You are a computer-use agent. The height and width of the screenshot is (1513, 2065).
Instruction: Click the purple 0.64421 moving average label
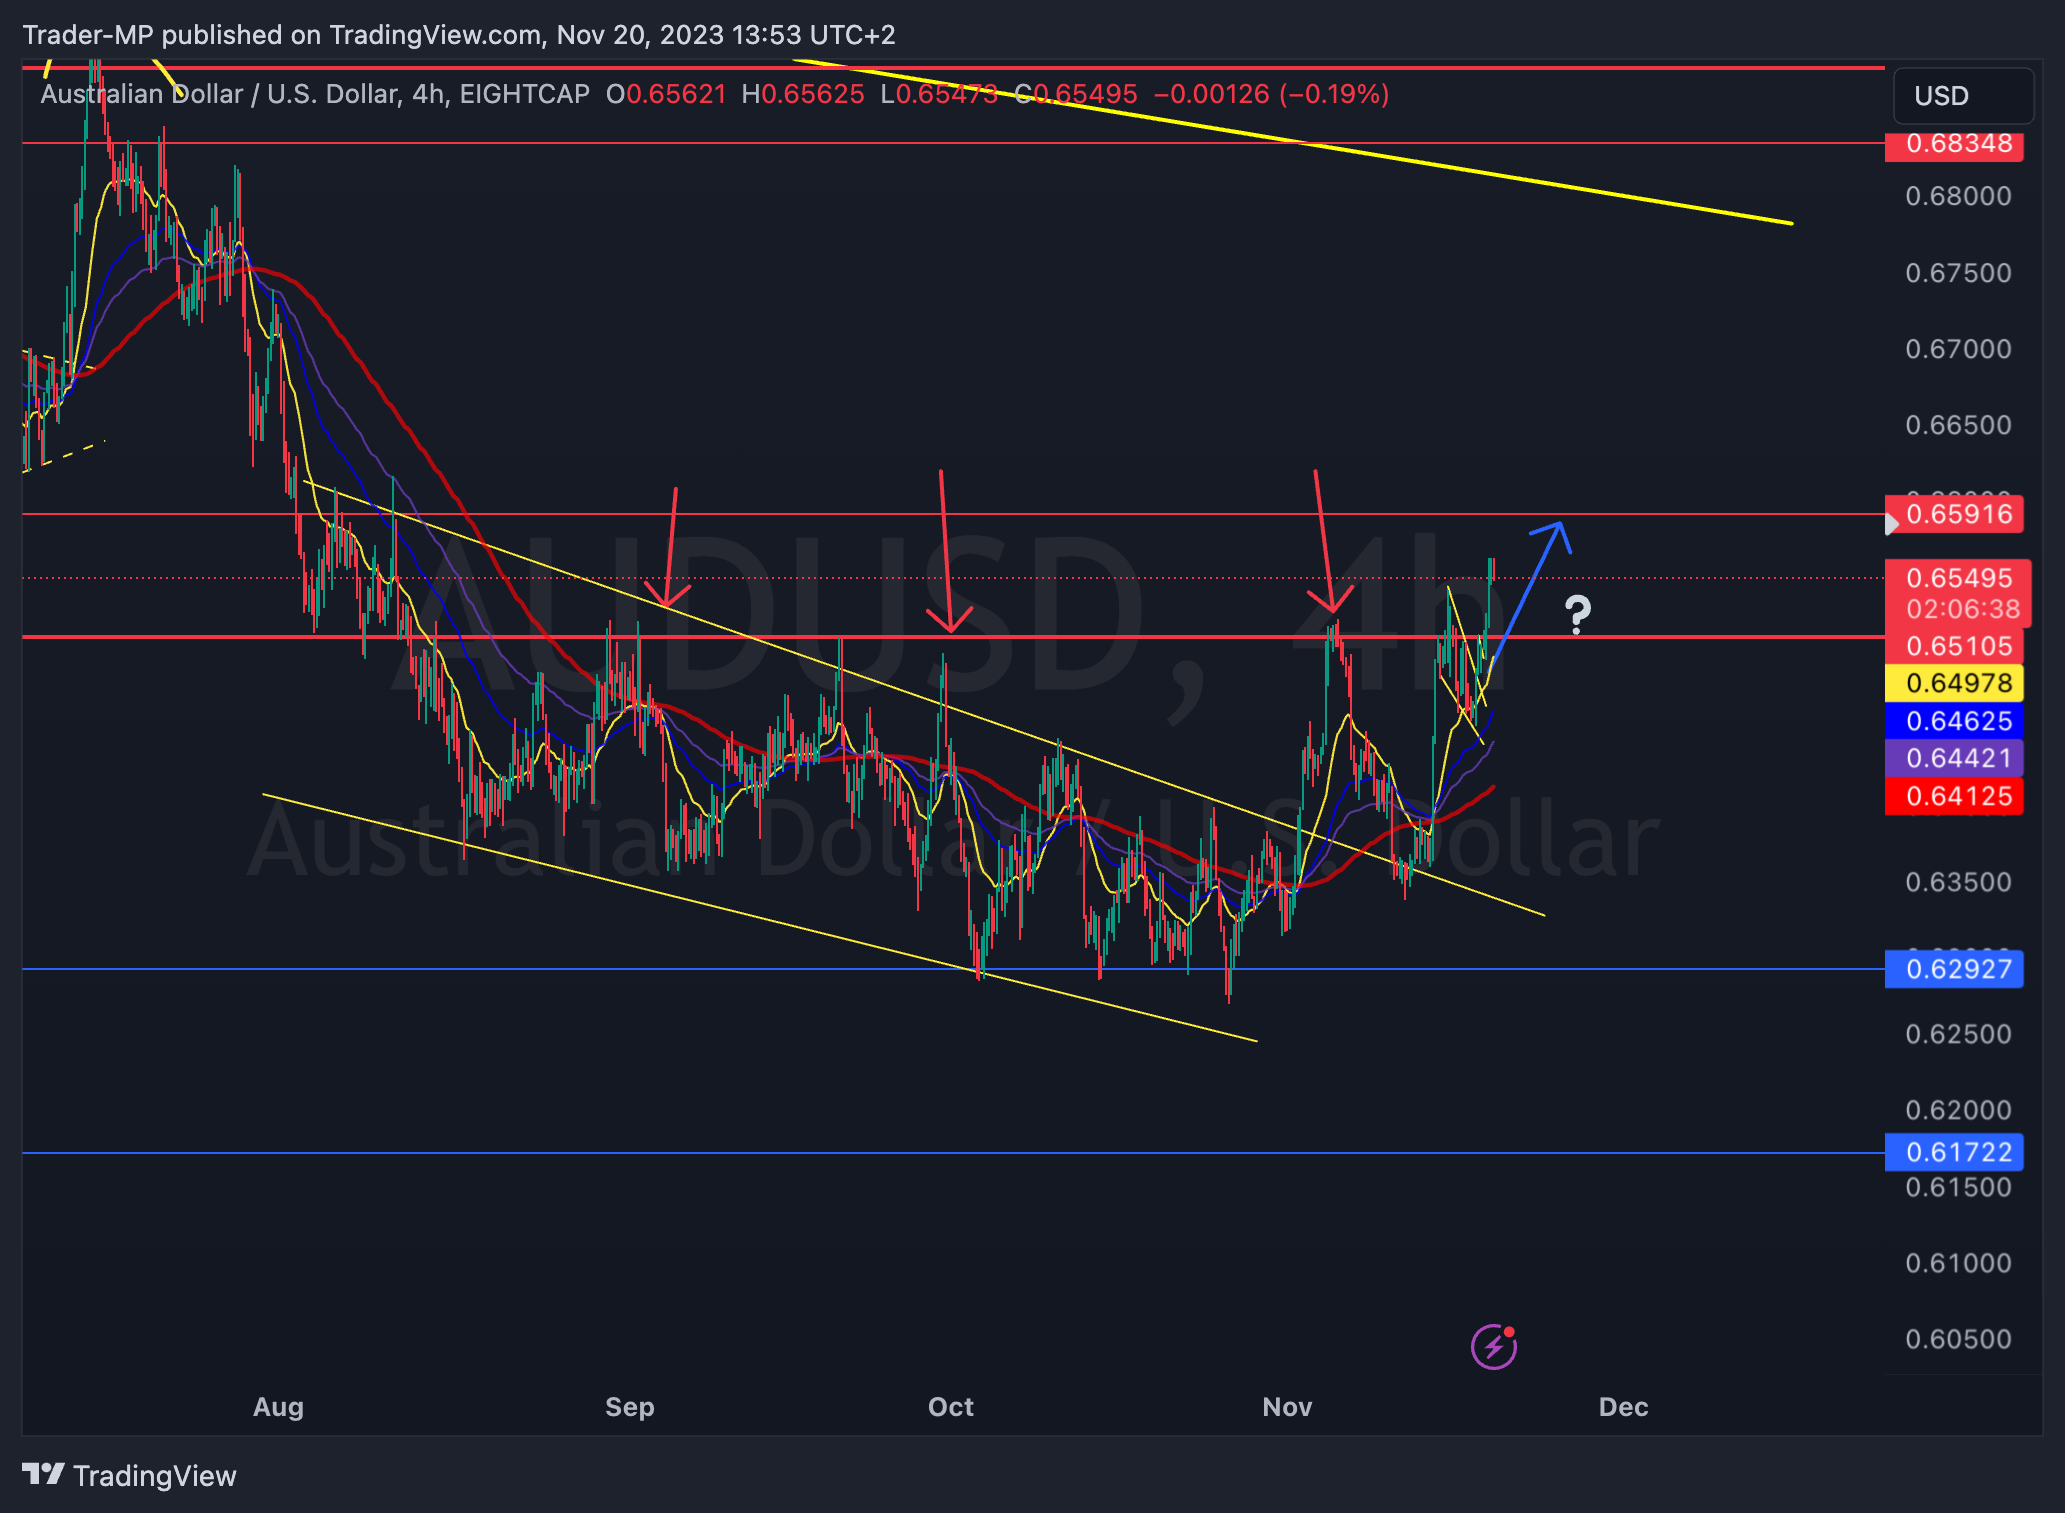(x=1954, y=758)
